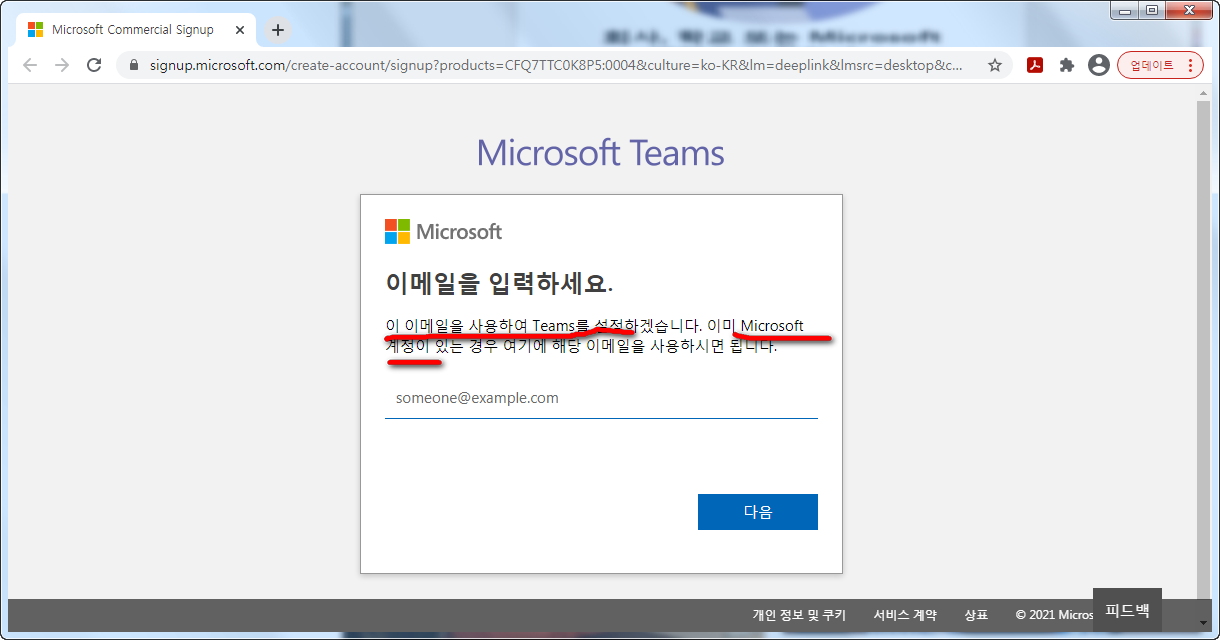Click the Microsoft logo in the form

pos(443,232)
